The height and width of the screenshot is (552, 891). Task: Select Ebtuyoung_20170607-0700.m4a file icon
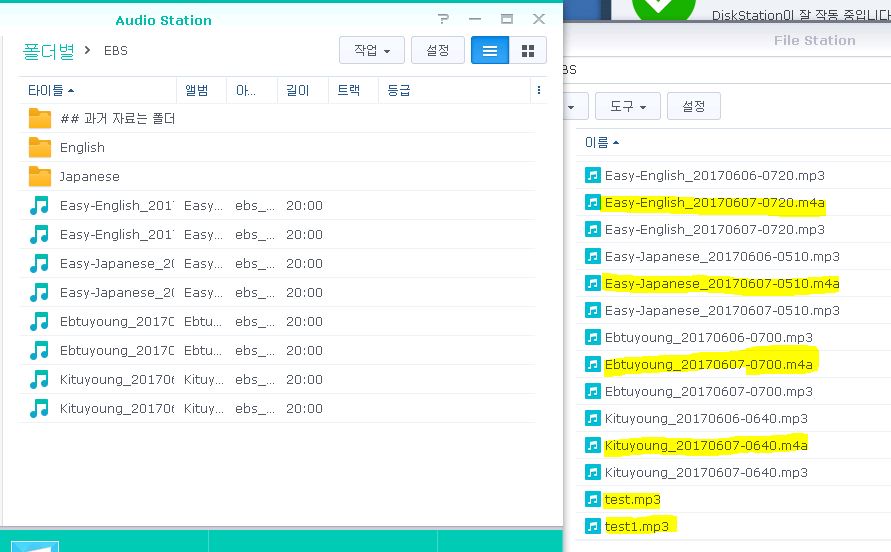[x=593, y=364]
